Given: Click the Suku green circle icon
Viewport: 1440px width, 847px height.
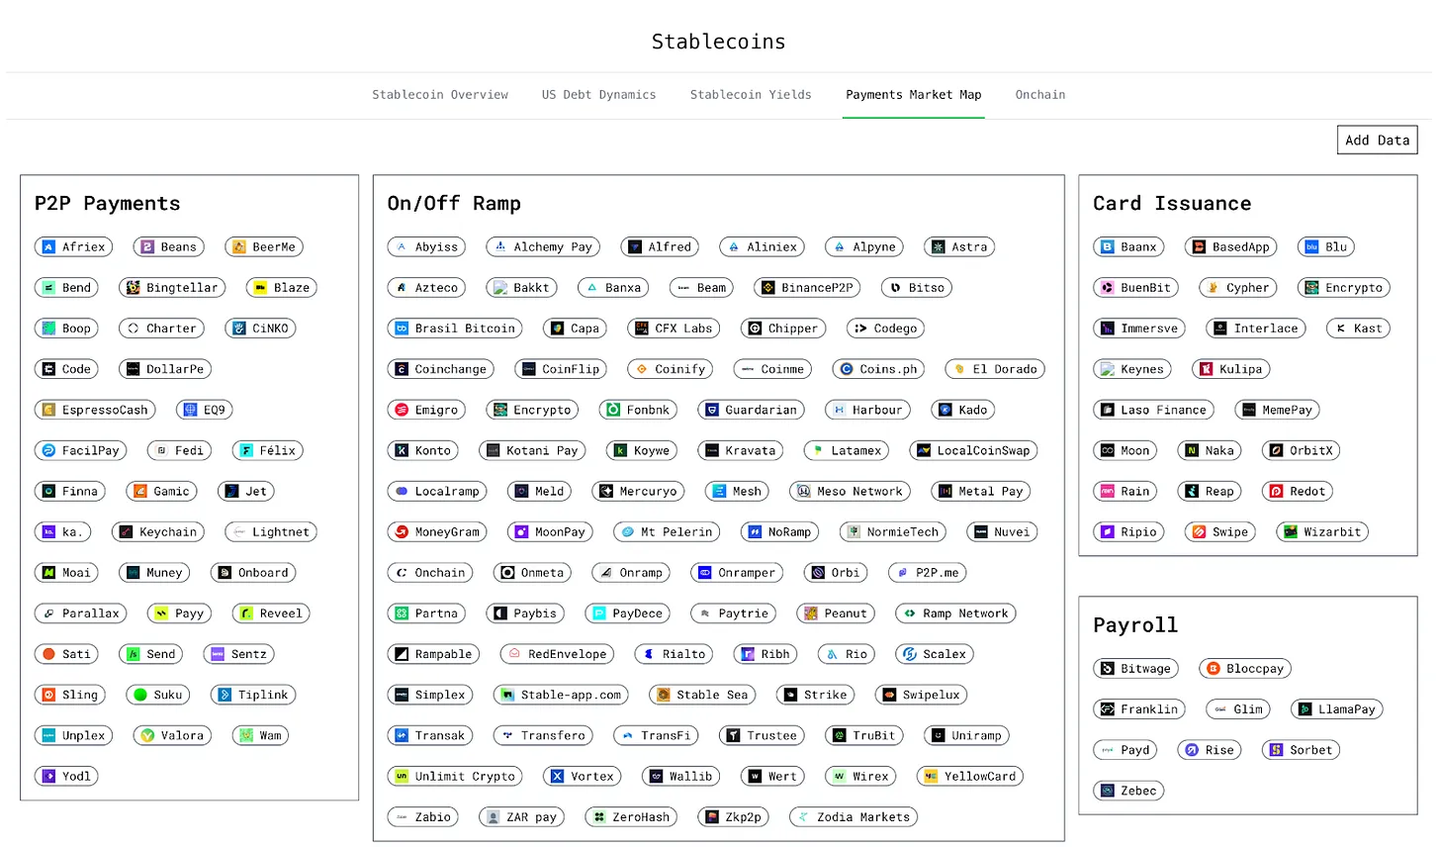Looking at the screenshot, I should 140,695.
